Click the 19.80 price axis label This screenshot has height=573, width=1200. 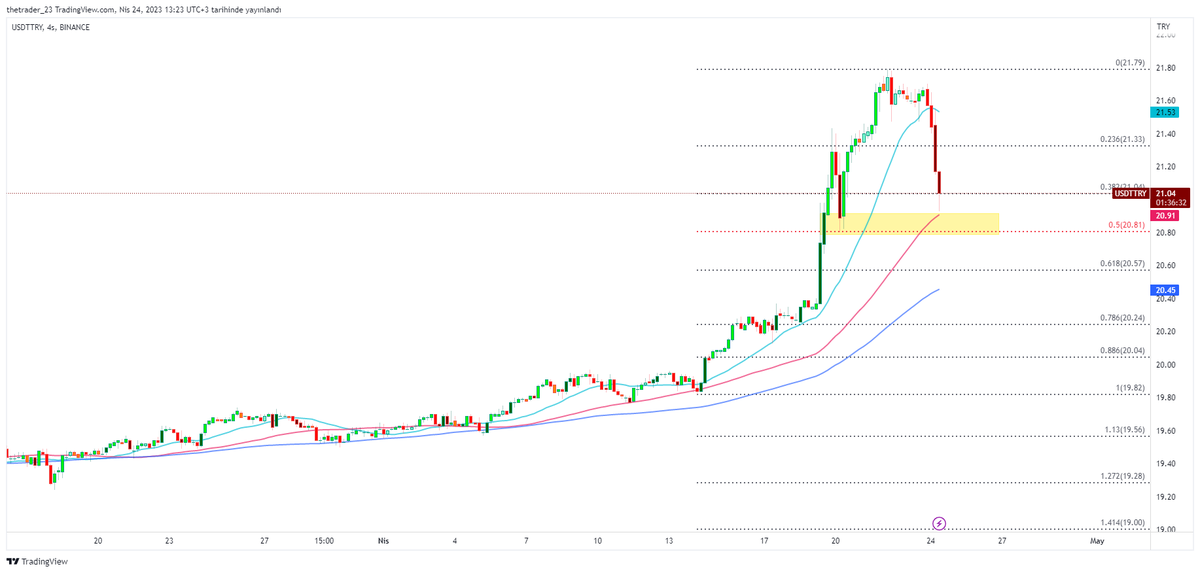1164,398
